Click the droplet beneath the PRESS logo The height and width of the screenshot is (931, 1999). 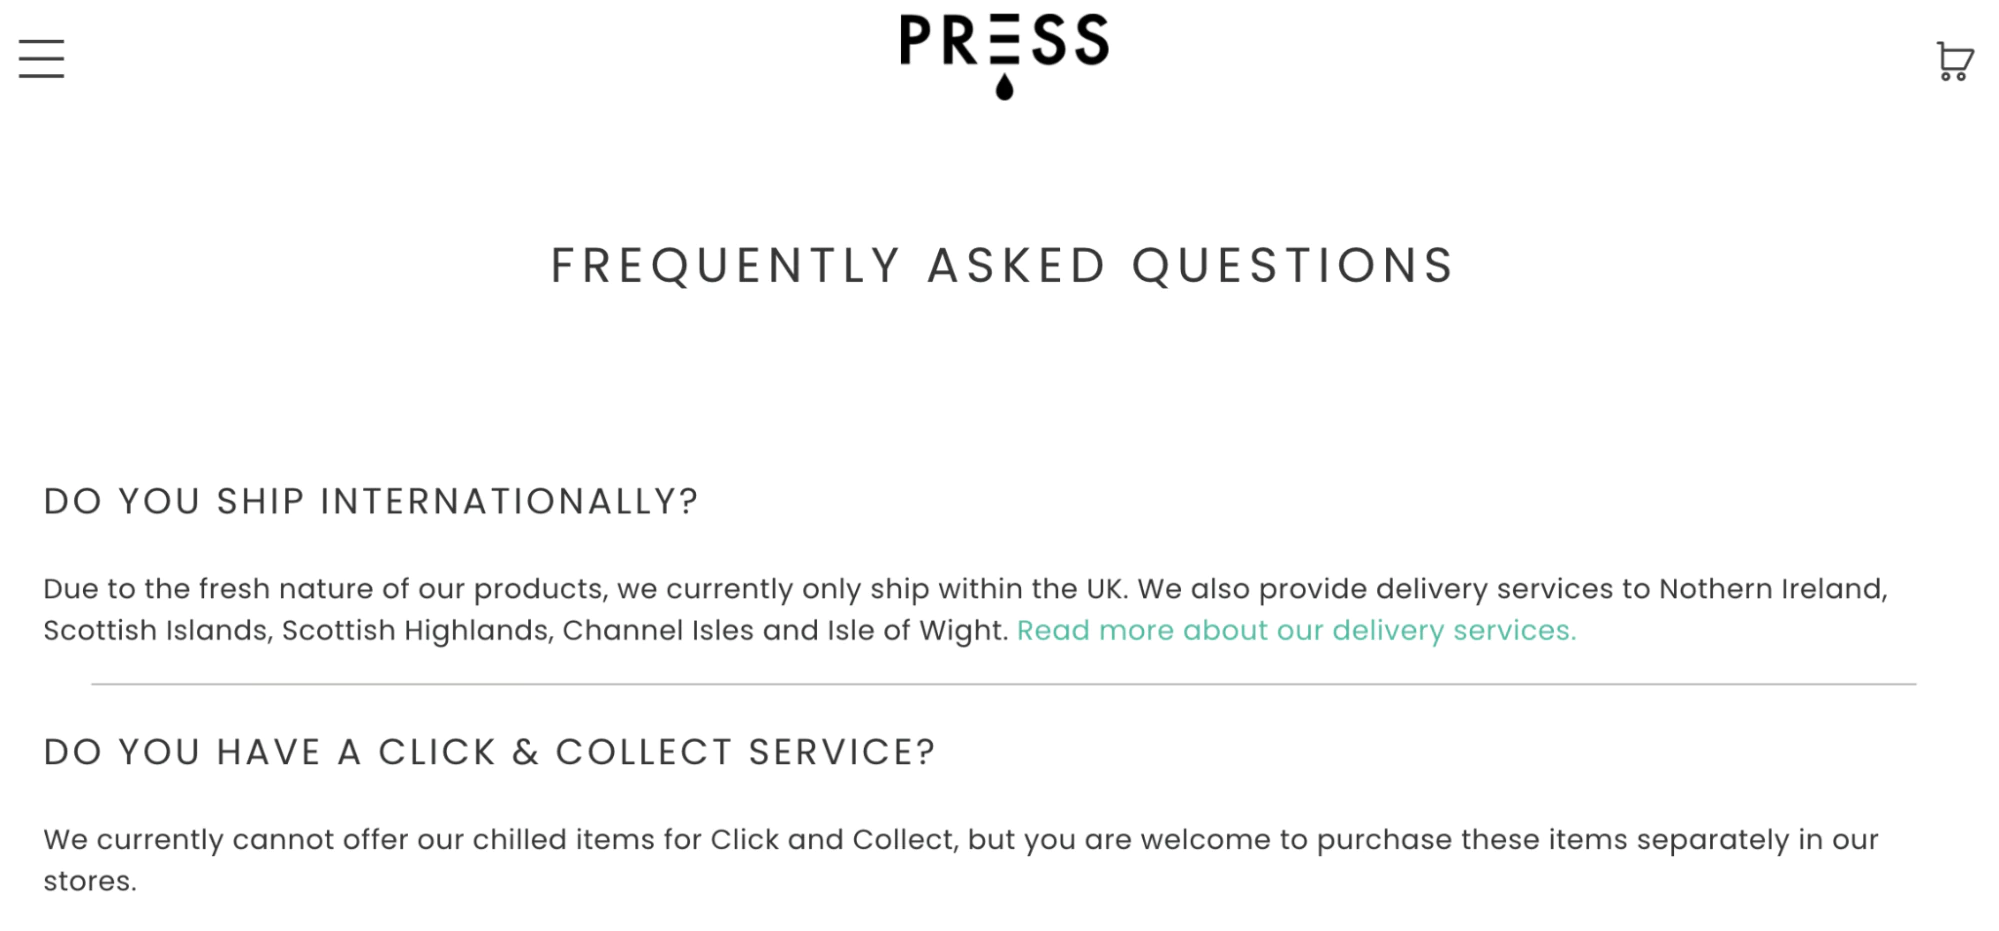coord(1004,87)
